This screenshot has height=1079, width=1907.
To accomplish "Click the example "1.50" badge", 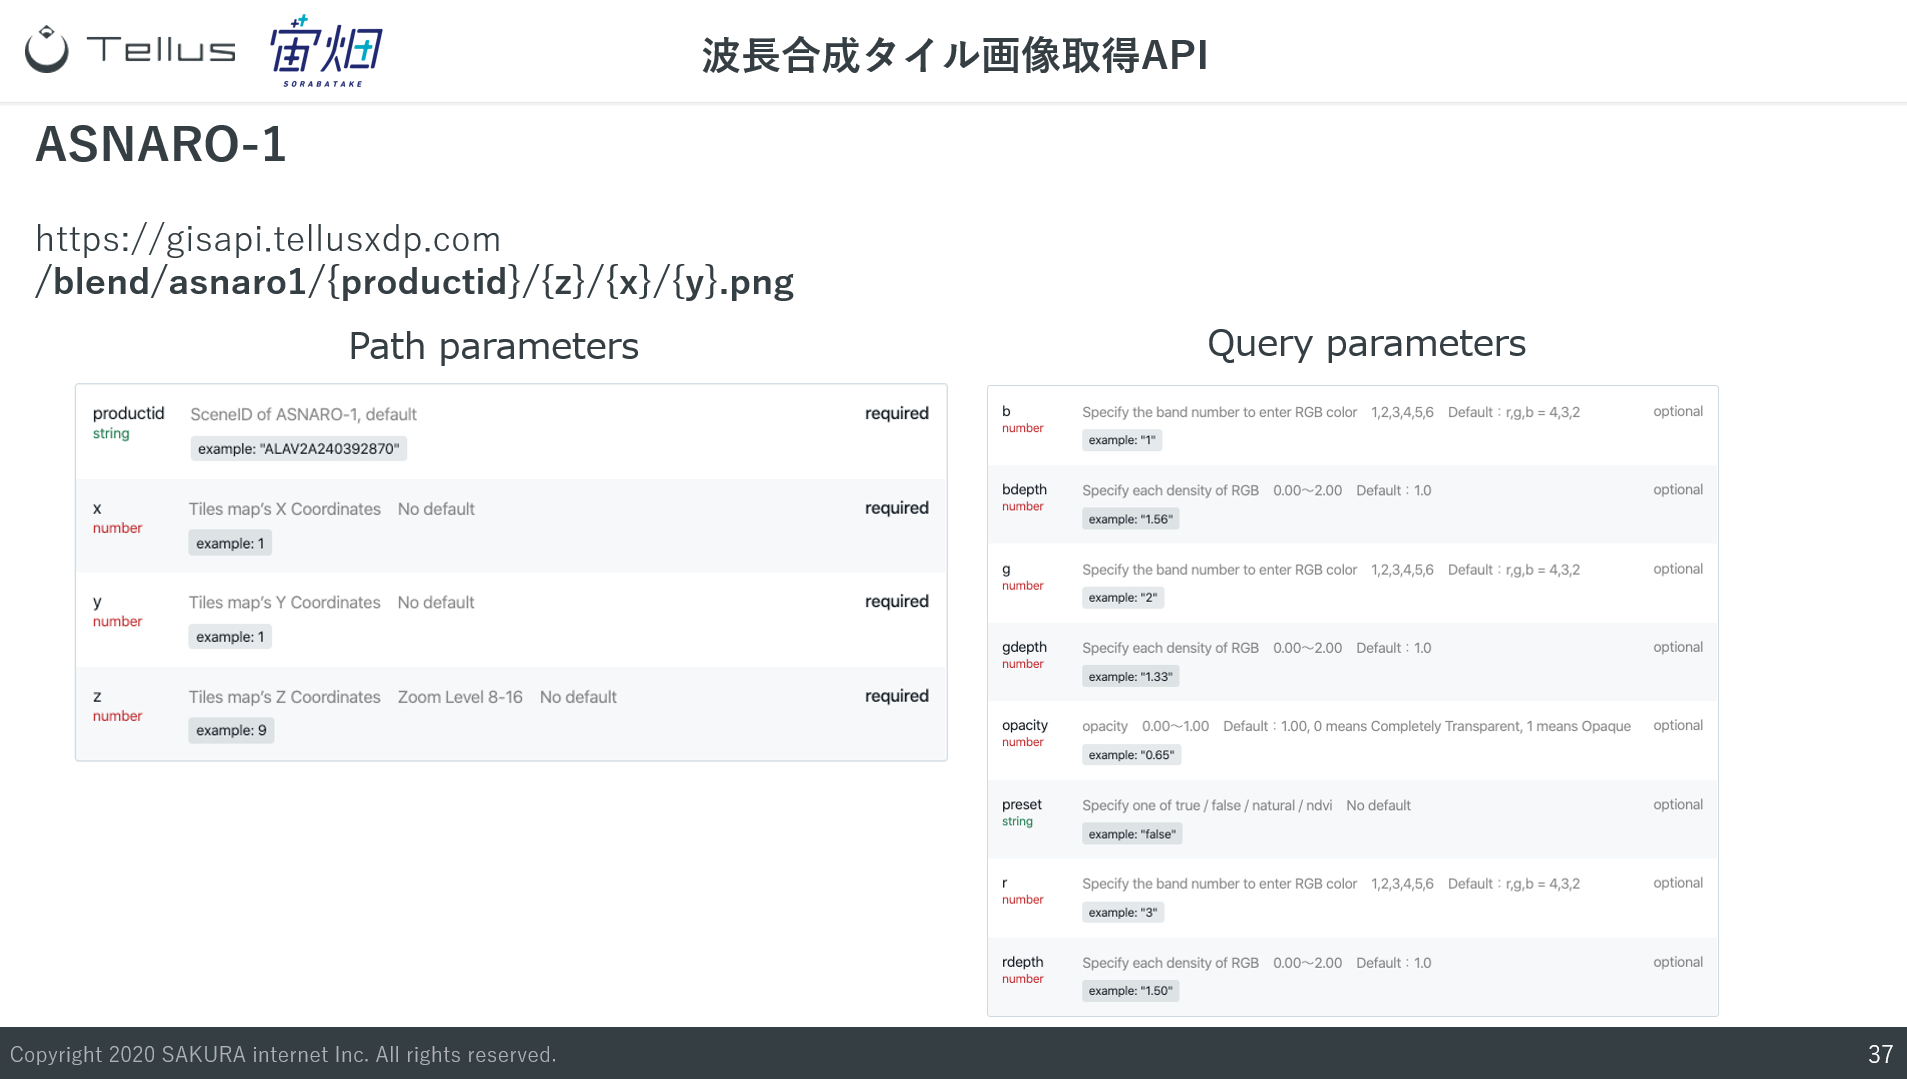I will click(1130, 991).
